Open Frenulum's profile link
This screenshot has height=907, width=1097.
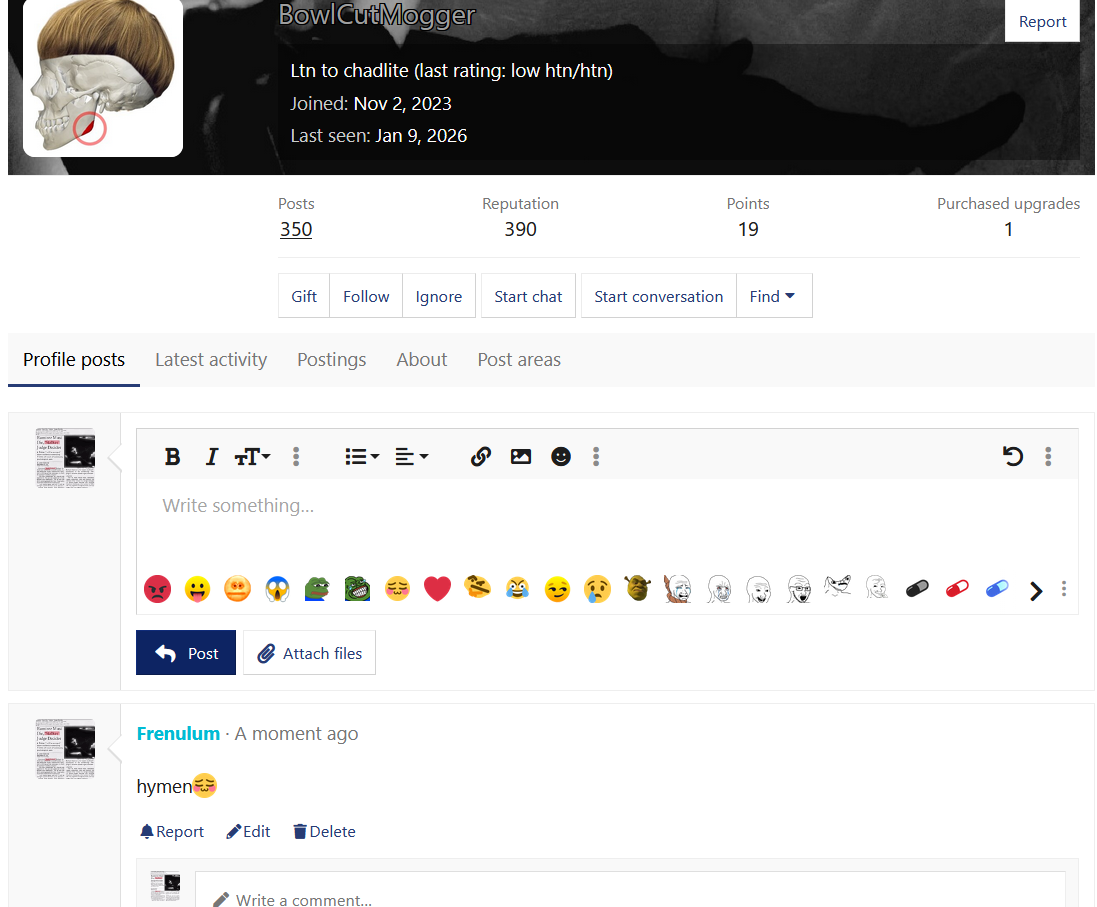[178, 733]
